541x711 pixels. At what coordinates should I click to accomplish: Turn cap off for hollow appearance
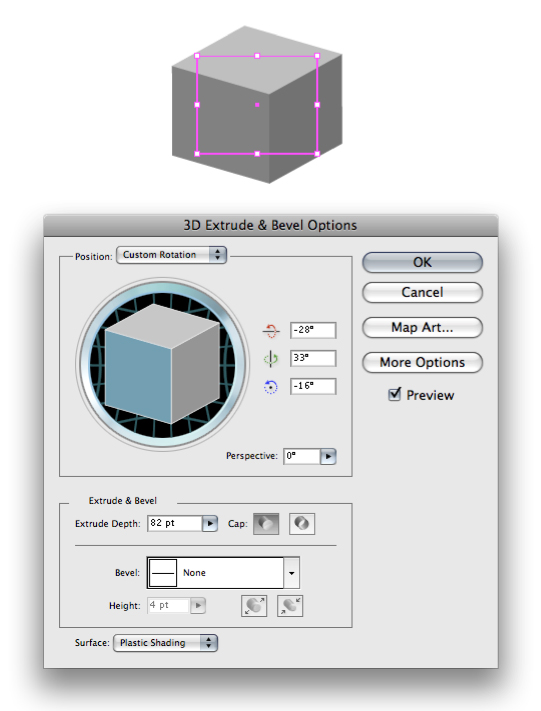[302, 524]
